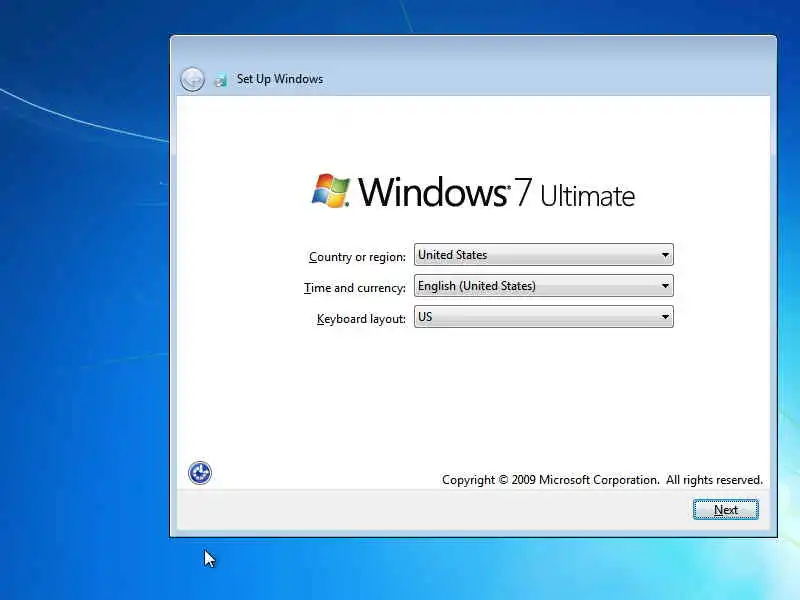The image size is (800, 600).
Task: Click the 'Windows 7 Ultimate' heading text
Action: pyautogui.click(x=497, y=192)
